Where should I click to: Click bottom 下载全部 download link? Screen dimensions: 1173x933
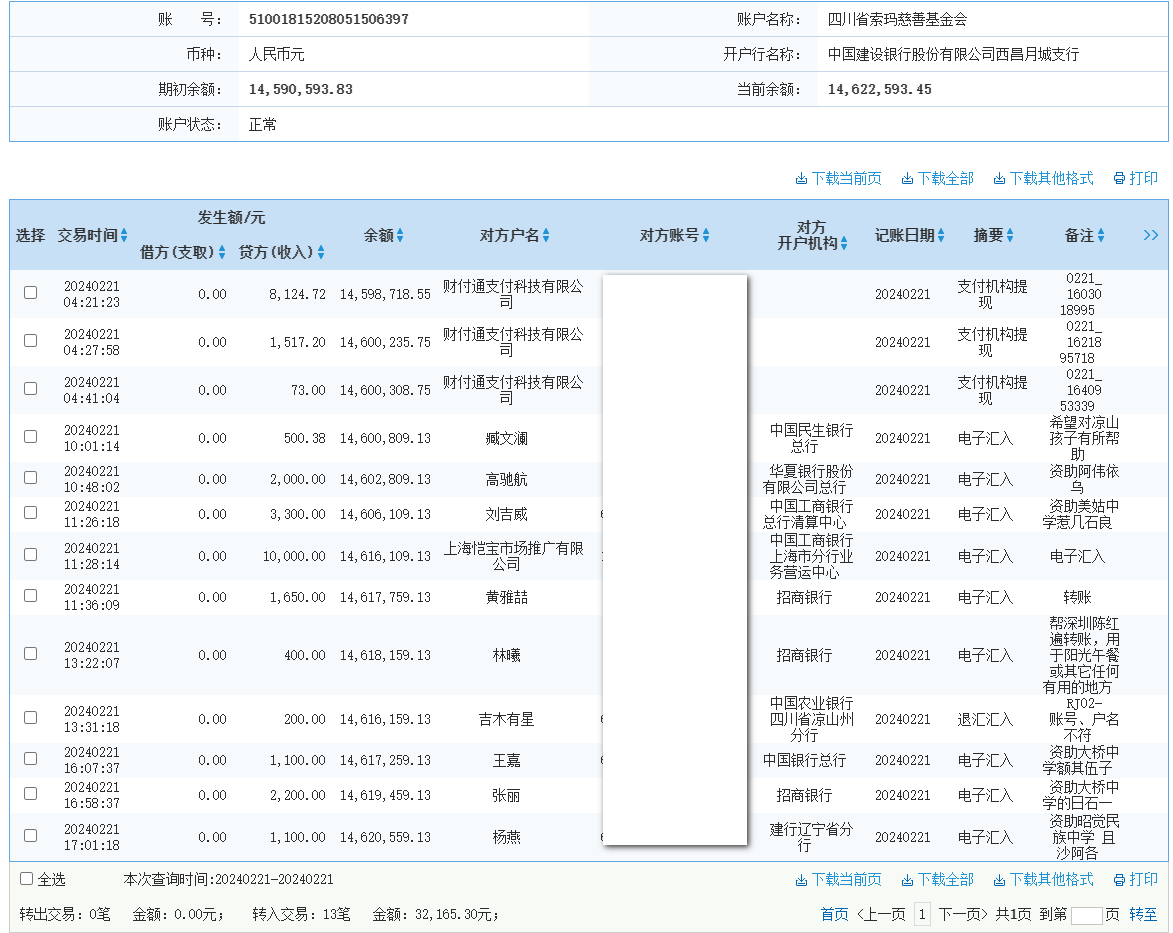[x=937, y=880]
